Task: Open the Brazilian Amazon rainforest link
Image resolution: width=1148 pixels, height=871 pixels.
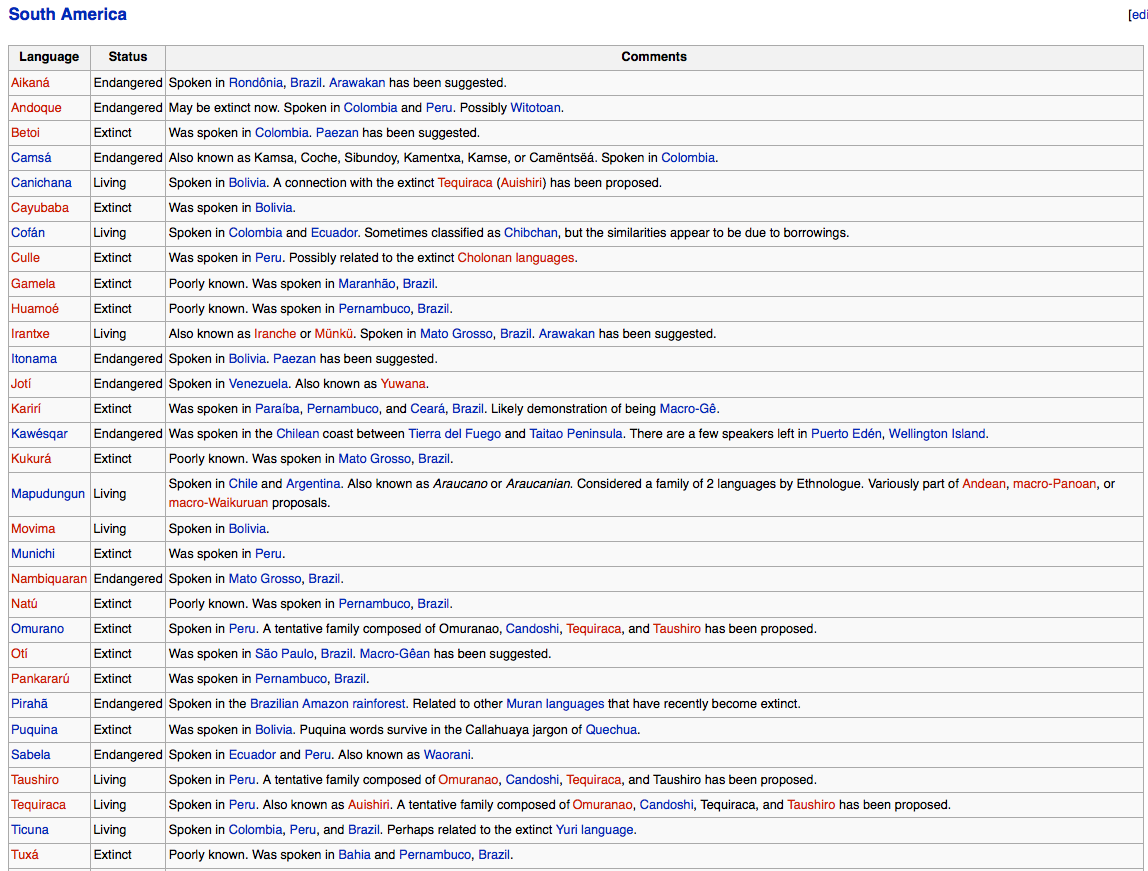Action: tap(327, 703)
